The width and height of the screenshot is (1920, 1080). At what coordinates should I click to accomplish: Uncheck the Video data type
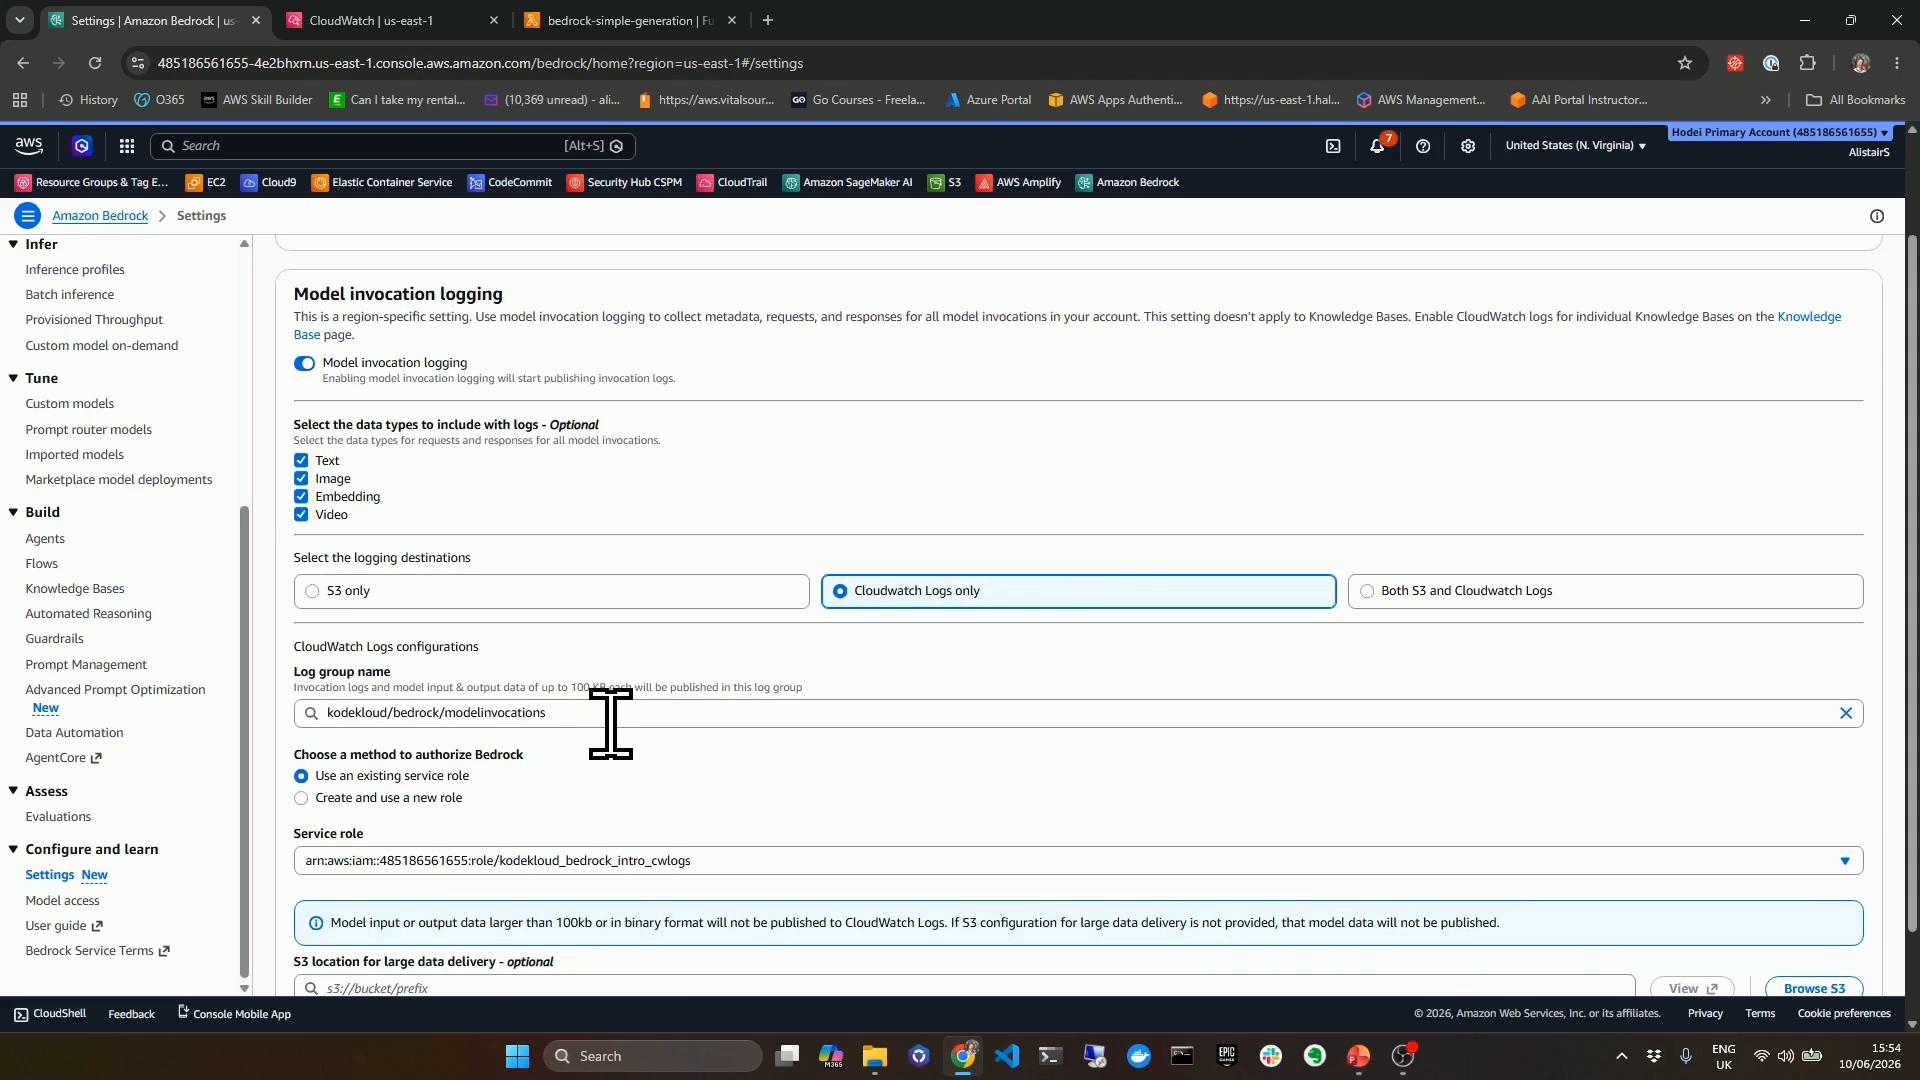pos(301,515)
